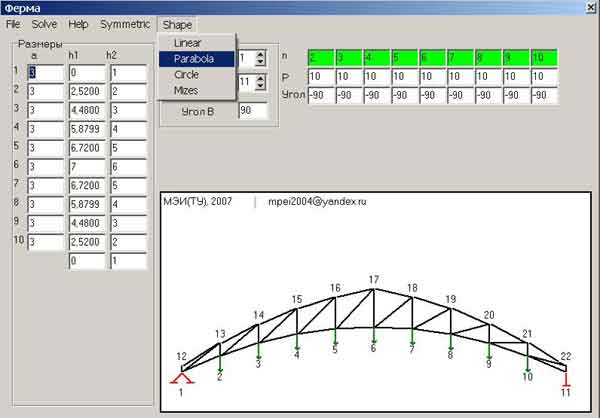Image resolution: width=600 pixels, height=418 pixels.
Task: Select the row 3 h1 field 4,4800
Action: point(87,110)
